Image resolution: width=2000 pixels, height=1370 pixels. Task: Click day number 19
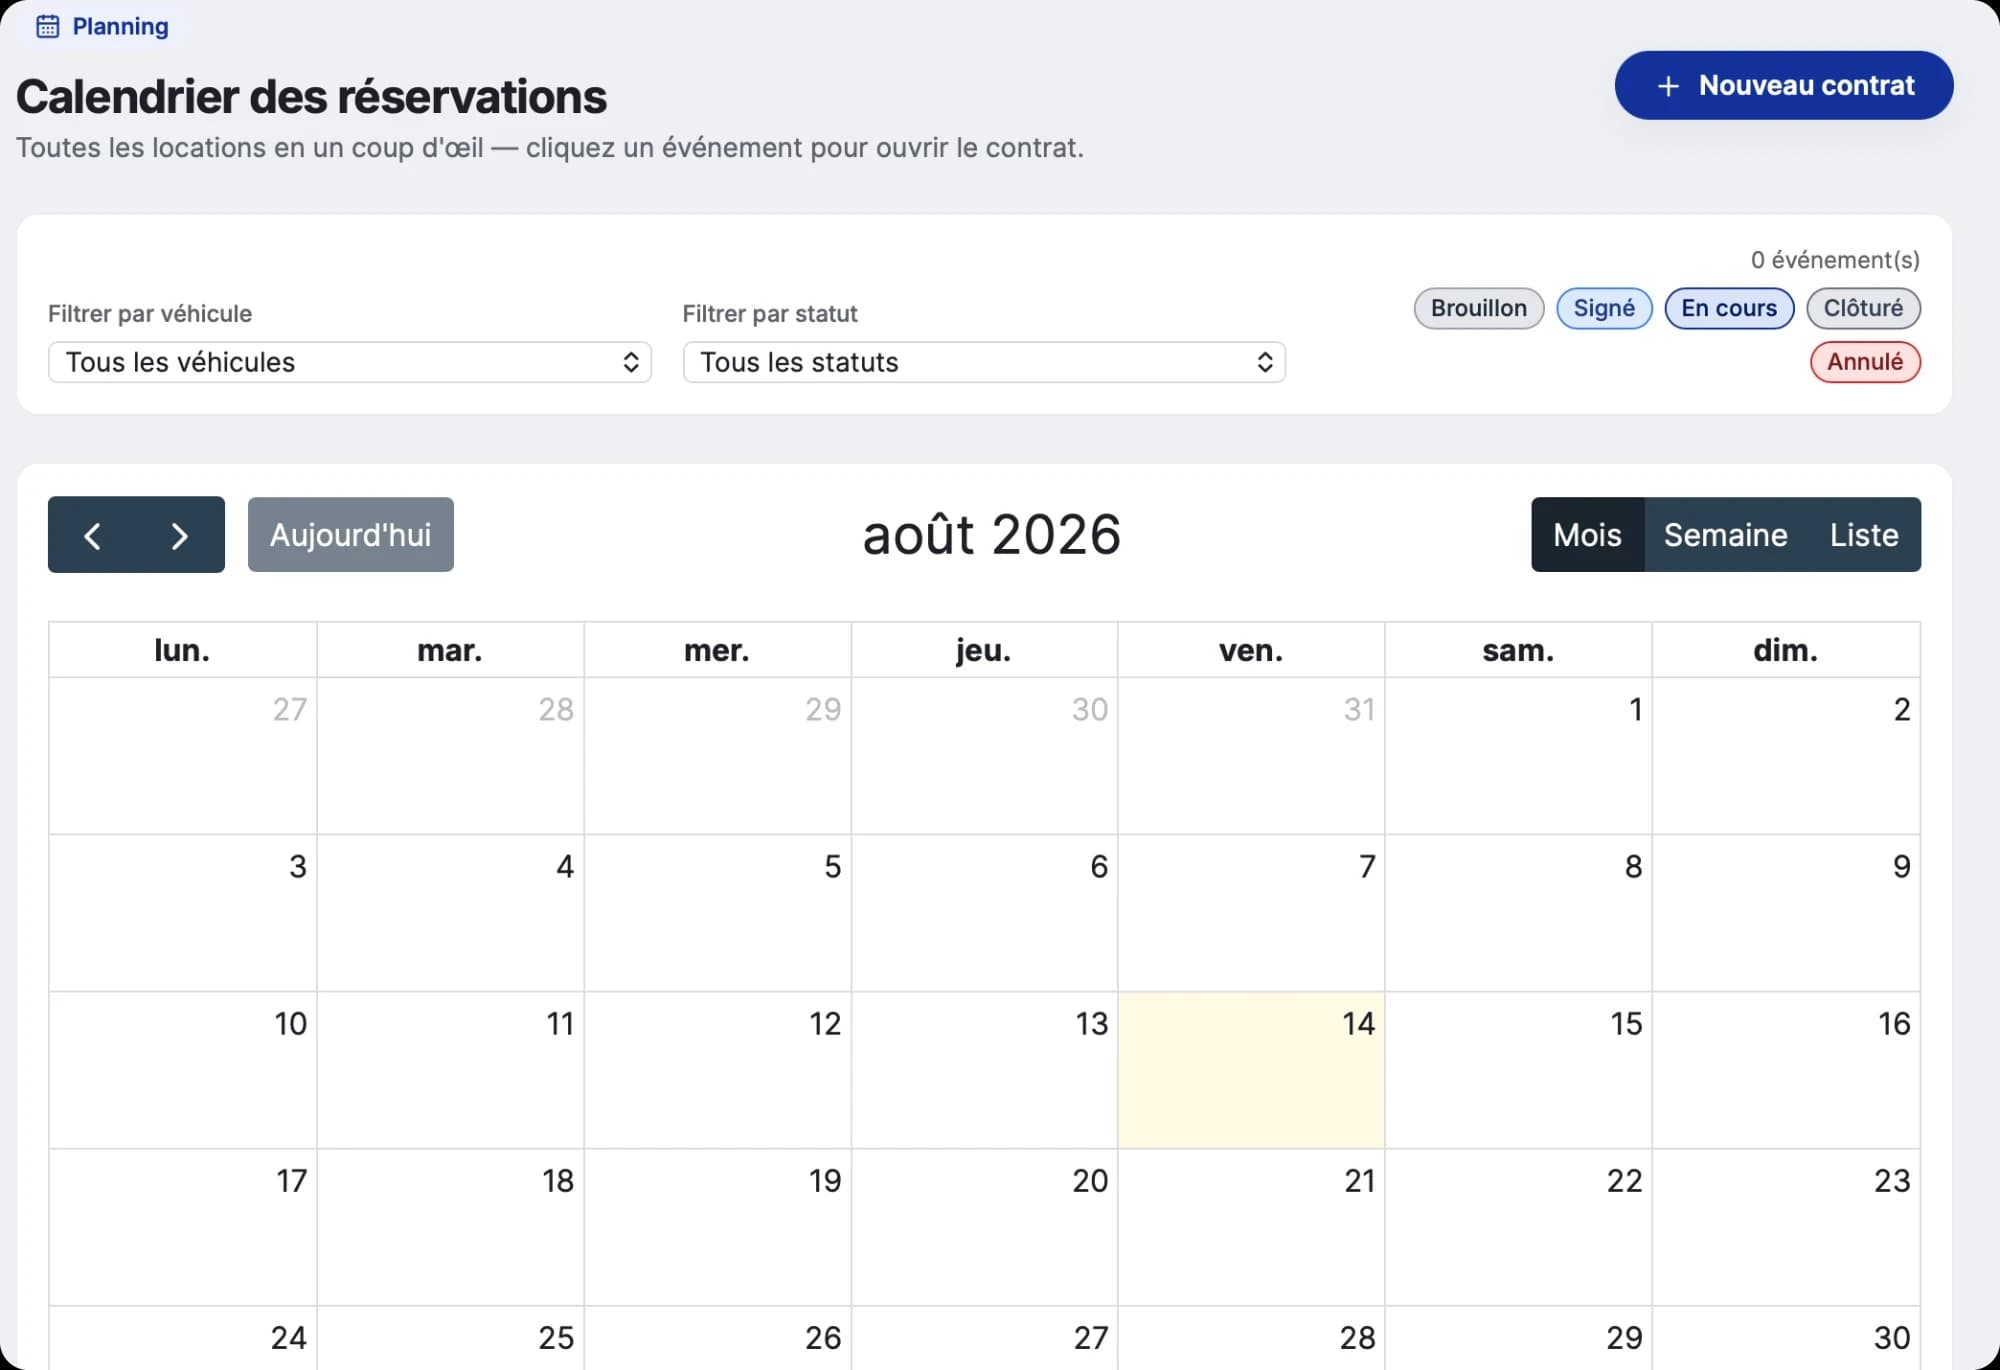coord(825,1180)
